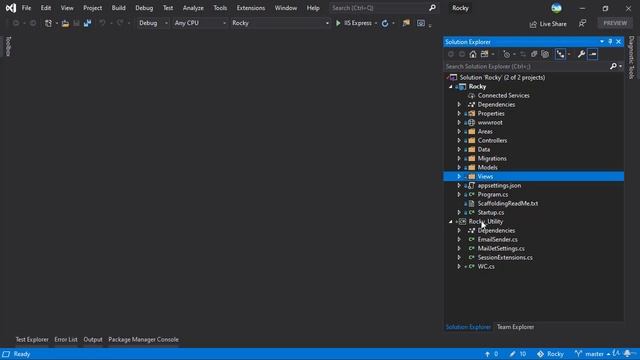The height and width of the screenshot is (360, 640).
Task: Expand the Dependencies node under Rocky
Action: coord(459,104)
